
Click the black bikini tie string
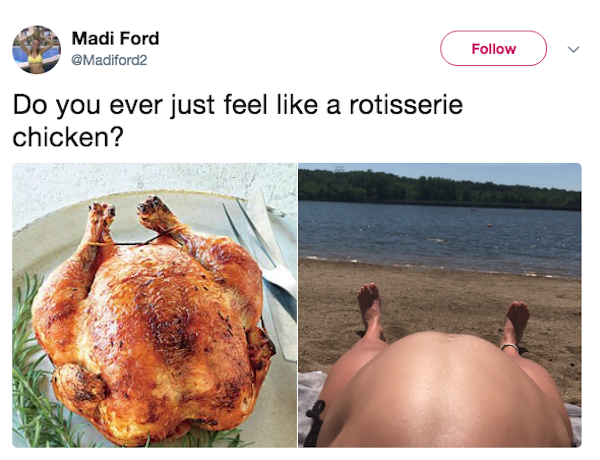click(316, 421)
